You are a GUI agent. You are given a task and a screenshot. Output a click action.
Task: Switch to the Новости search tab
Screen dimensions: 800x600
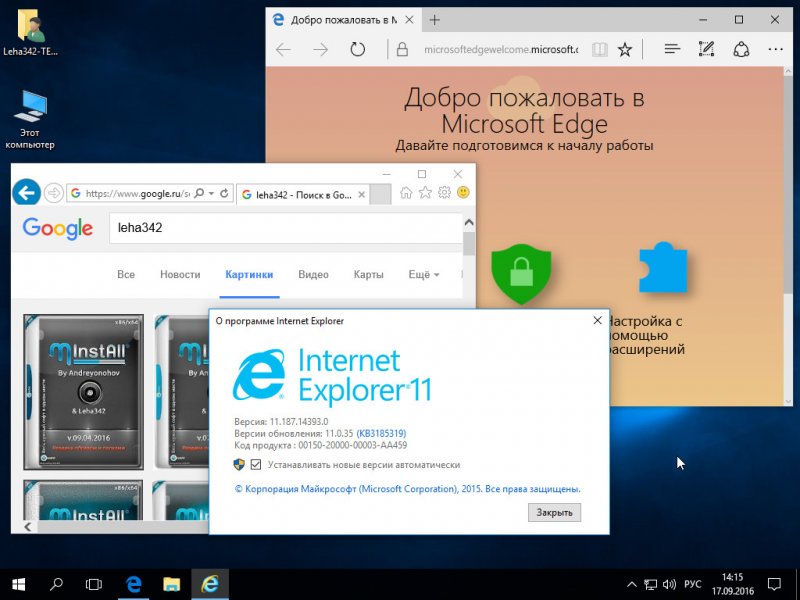pos(180,274)
